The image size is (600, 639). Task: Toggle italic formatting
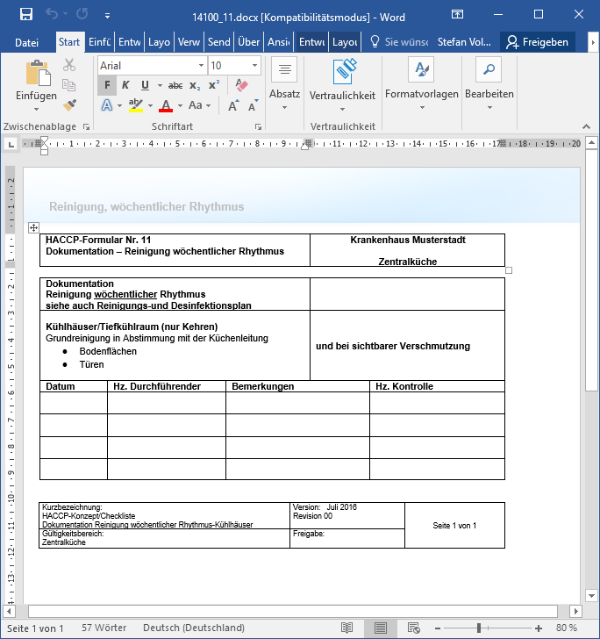point(126,85)
